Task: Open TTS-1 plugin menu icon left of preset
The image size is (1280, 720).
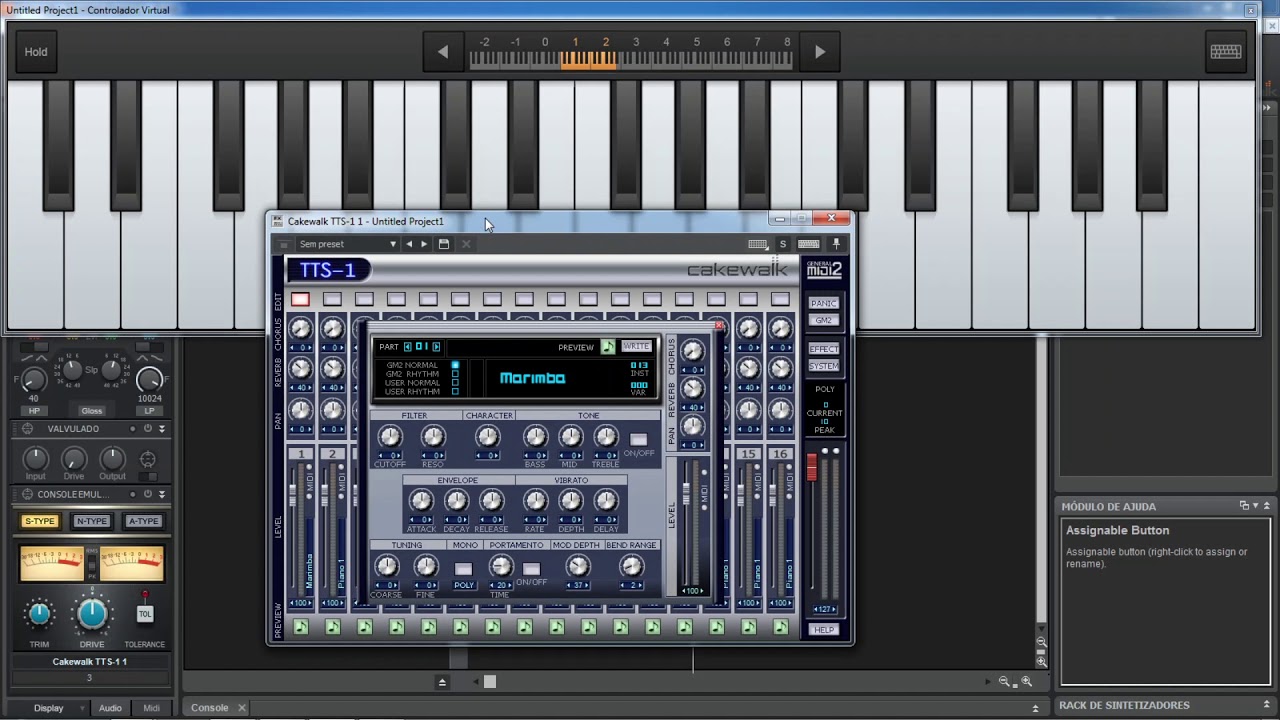Action: (284, 244)
